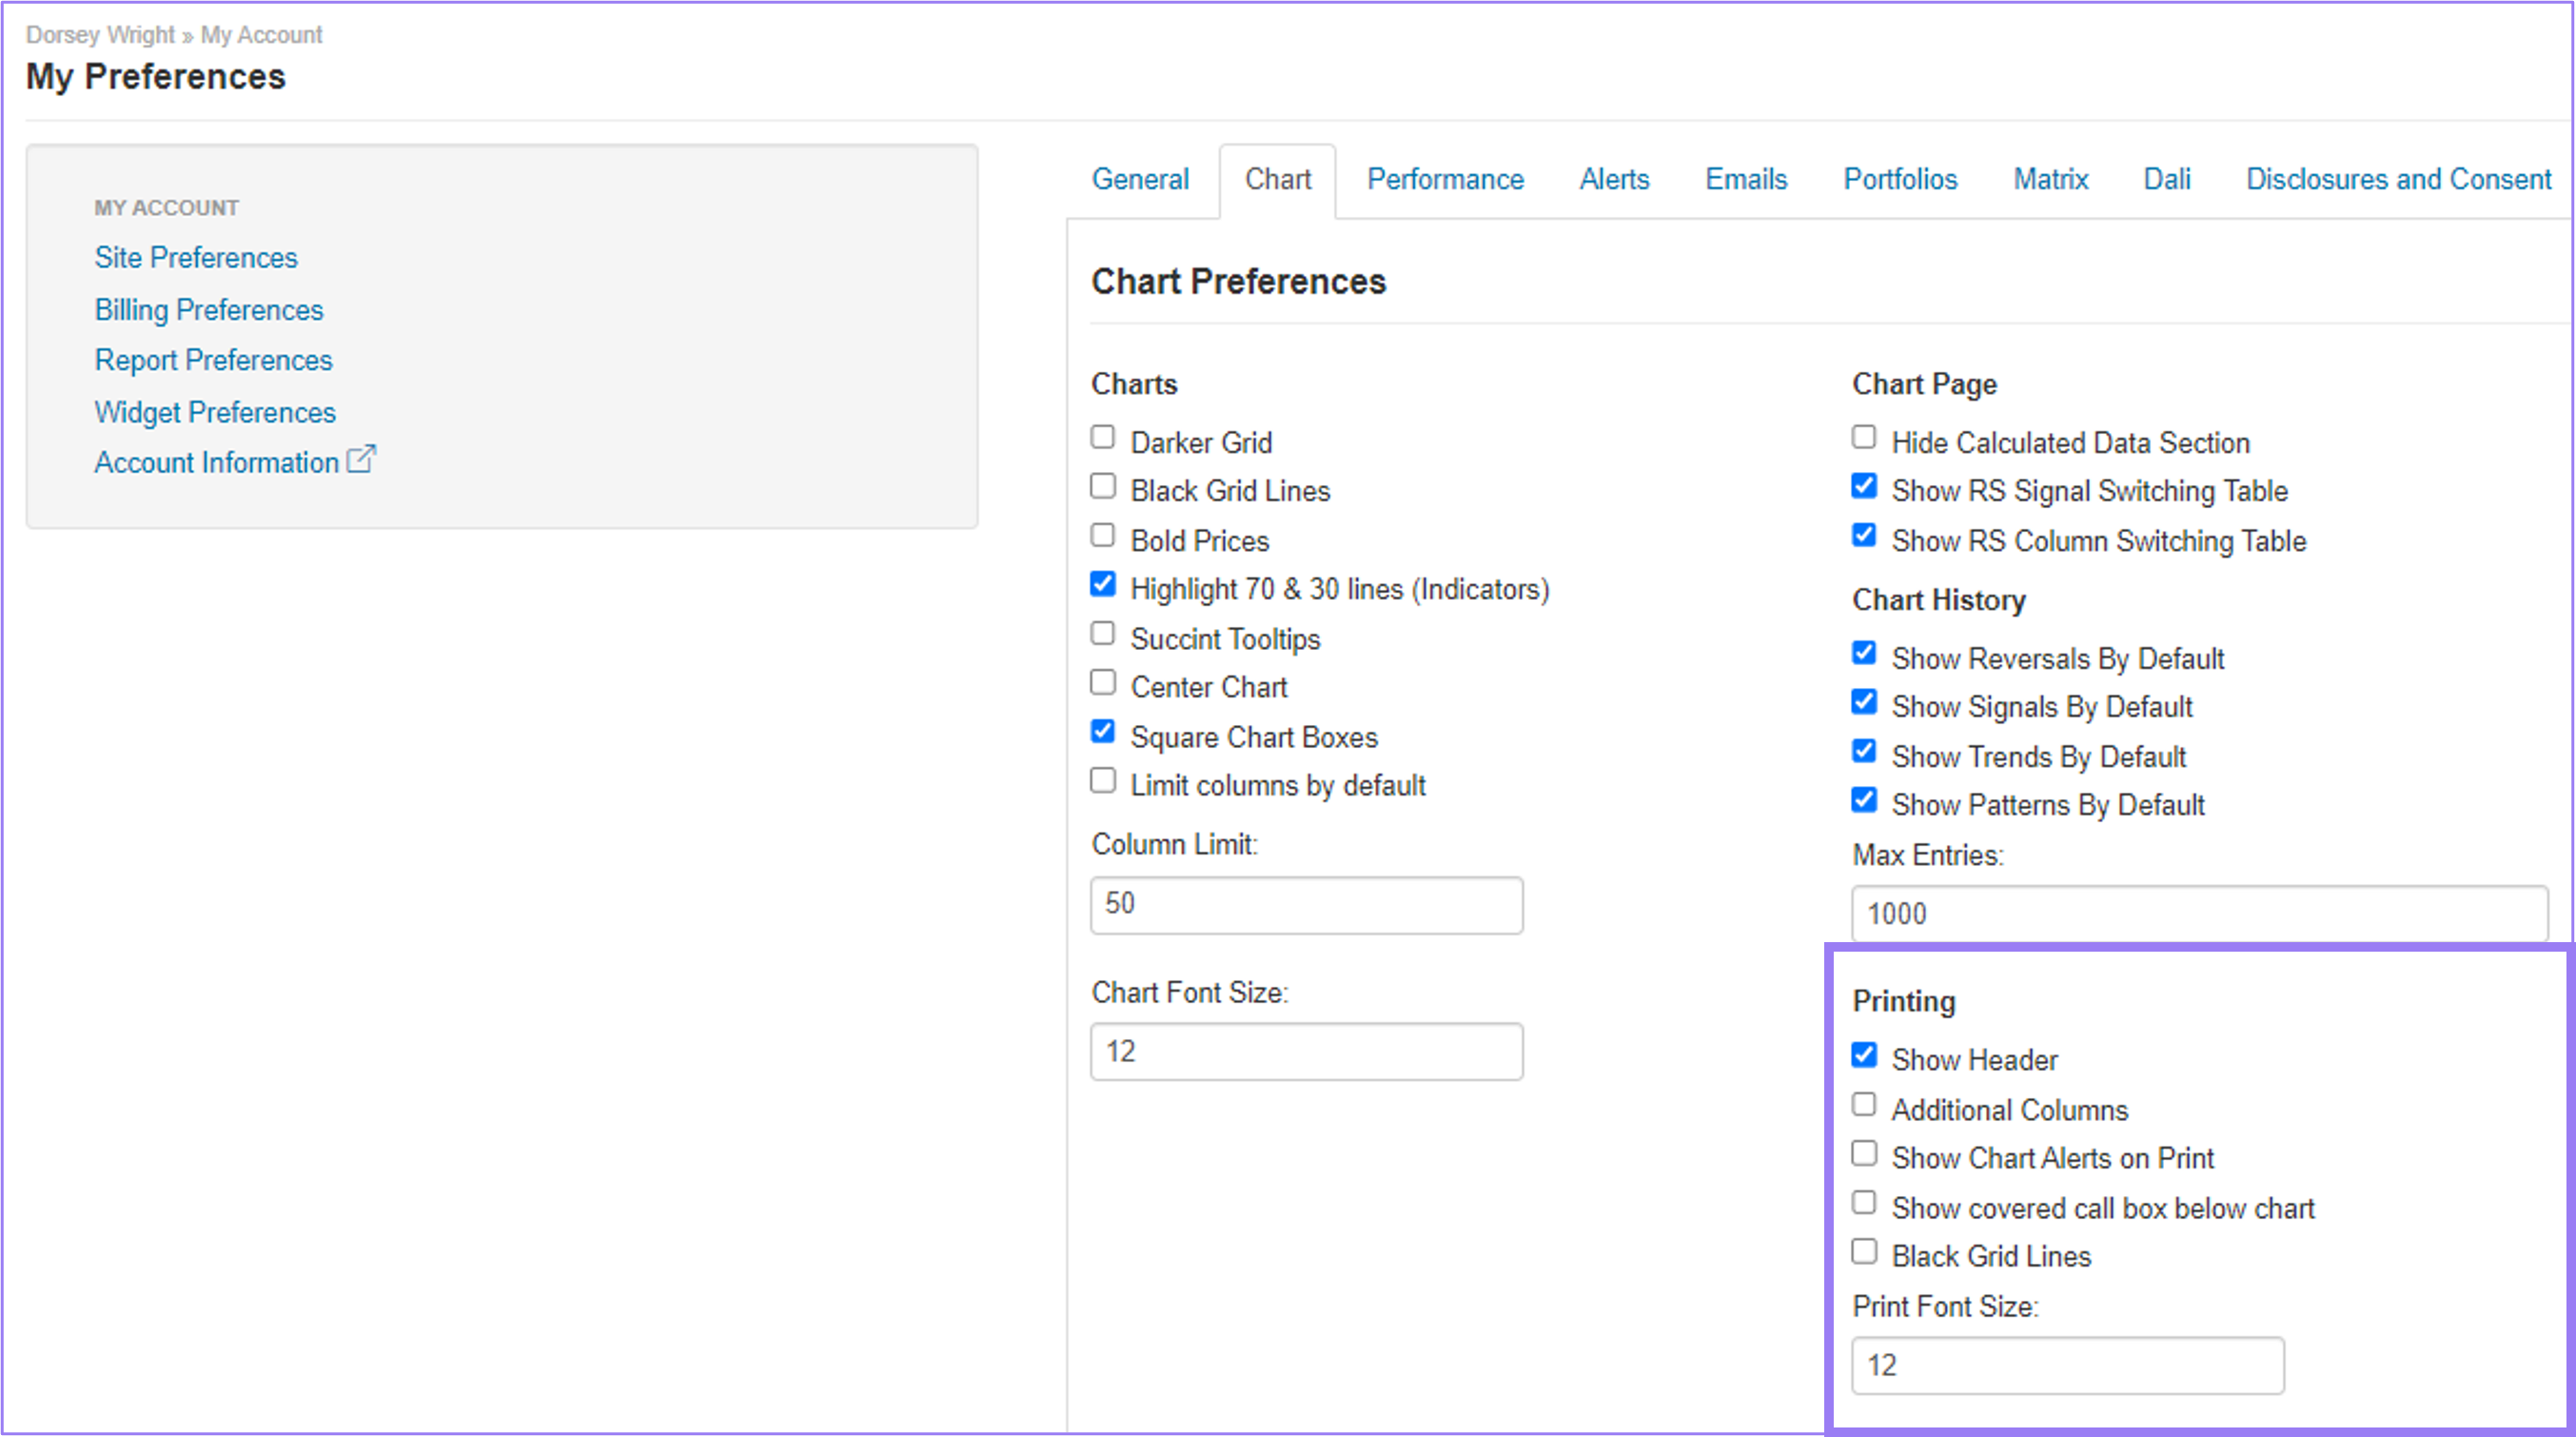2576x1437 pixels.
Task: Open the Performance tab
Action: coord(1445,179)
